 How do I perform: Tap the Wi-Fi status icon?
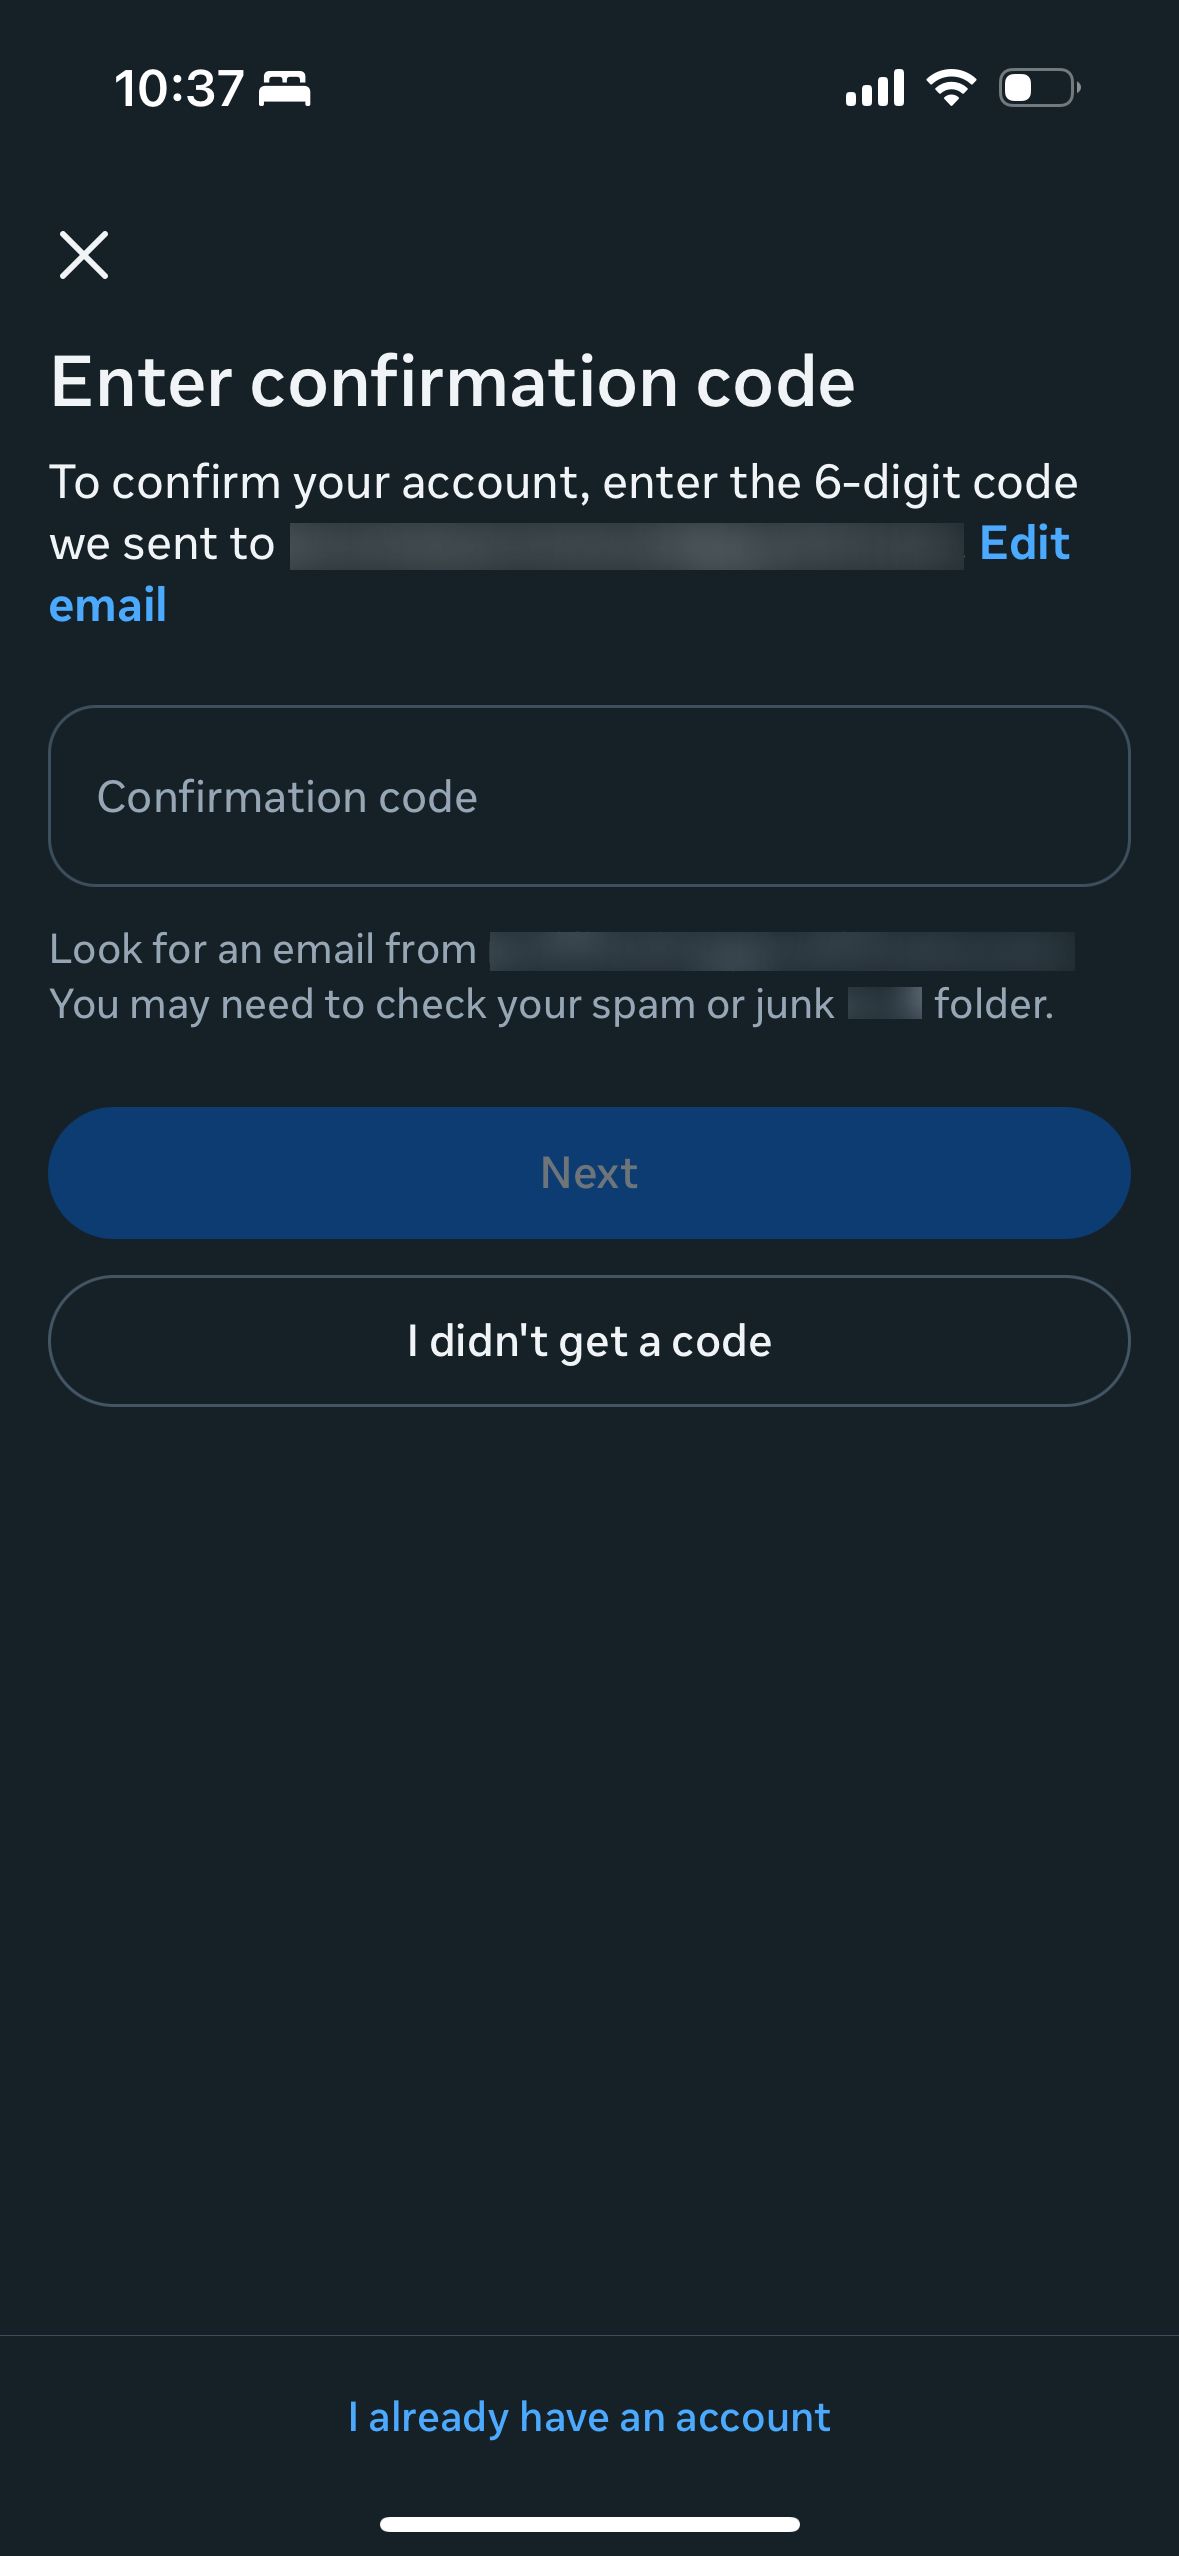(951, 88)
